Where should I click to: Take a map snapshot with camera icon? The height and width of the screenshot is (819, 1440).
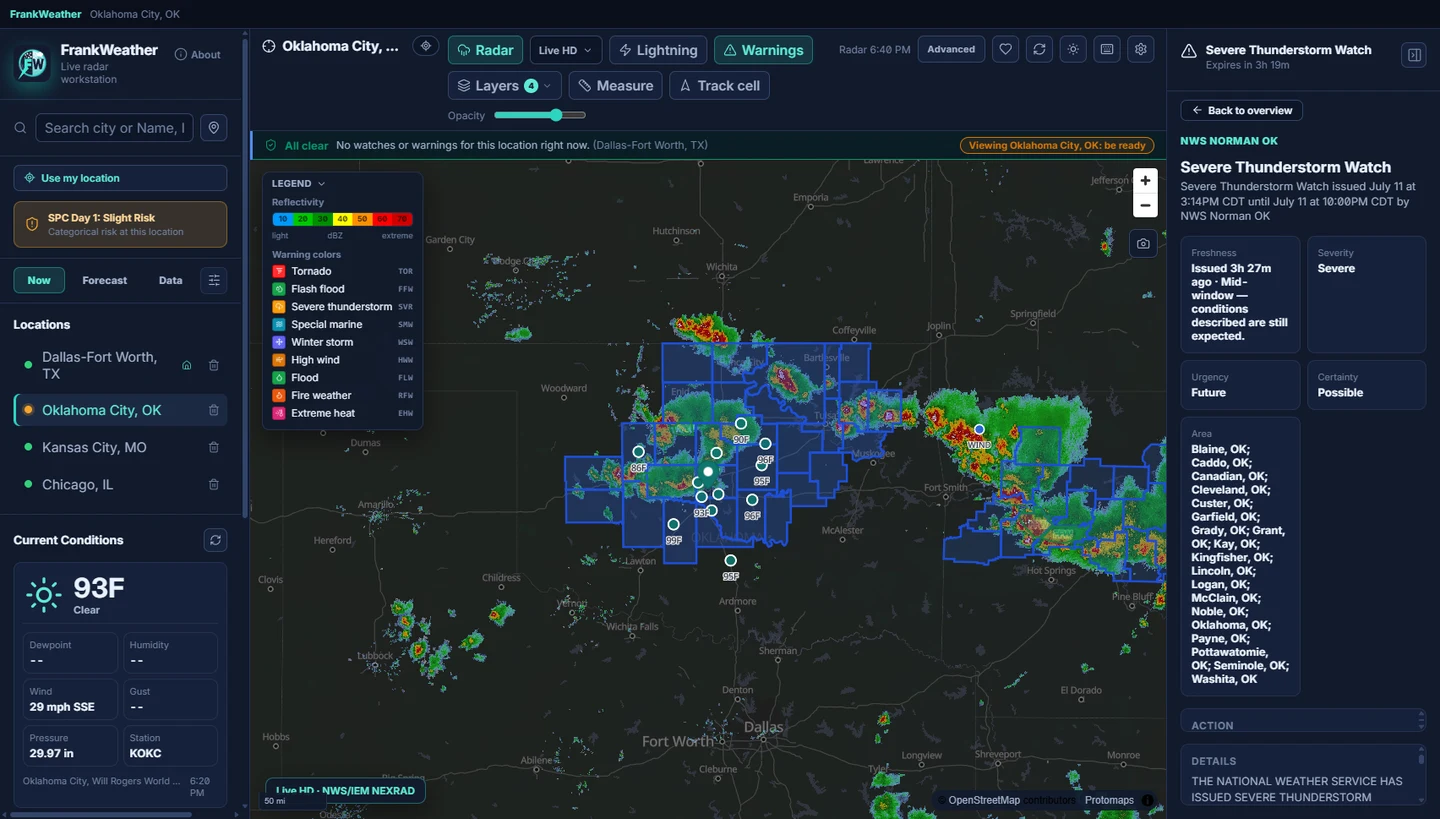(x=1143, y=244)
